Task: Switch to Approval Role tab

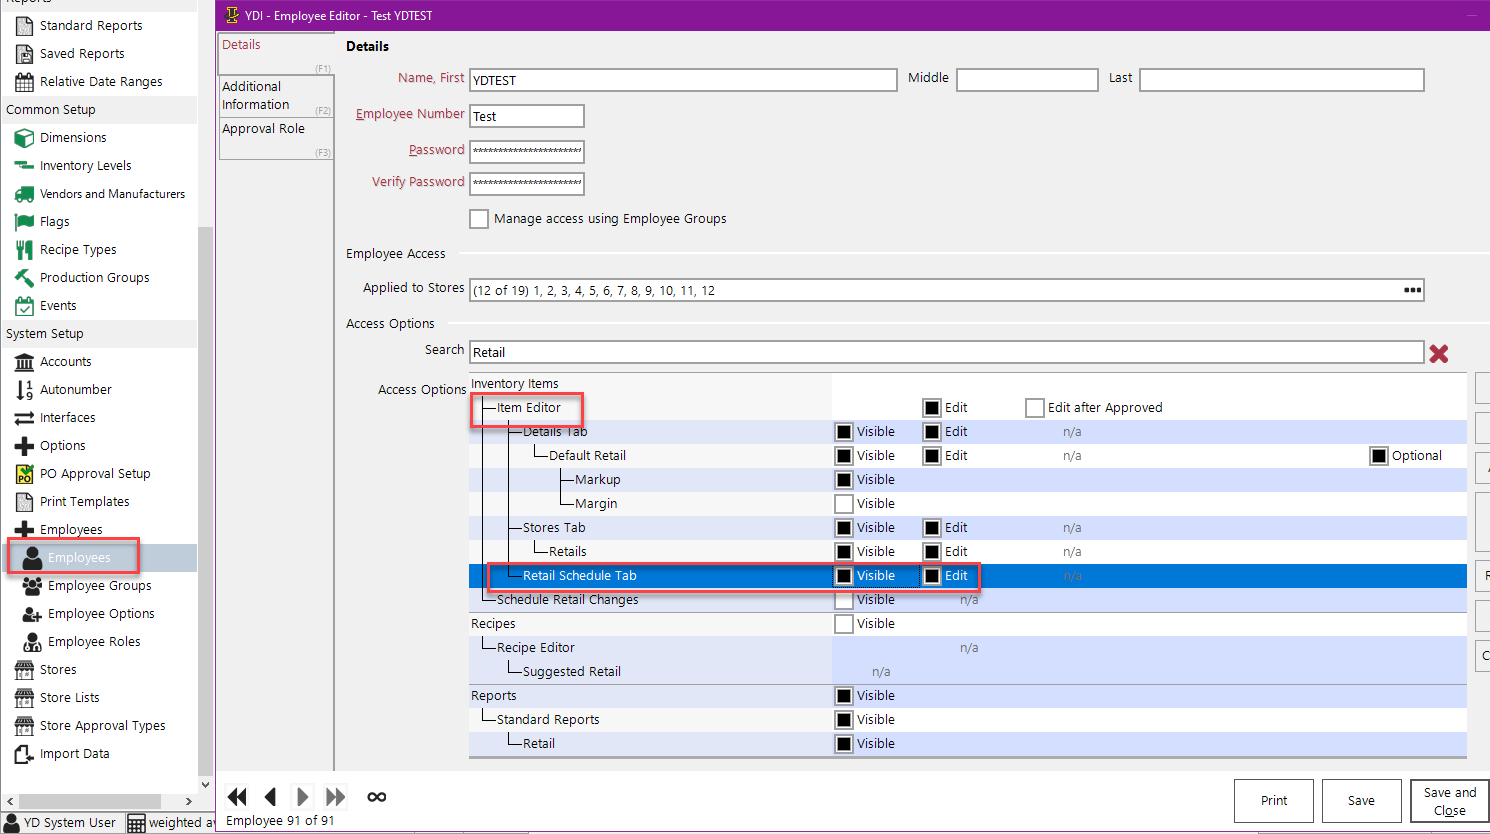Action: (276, 139)
